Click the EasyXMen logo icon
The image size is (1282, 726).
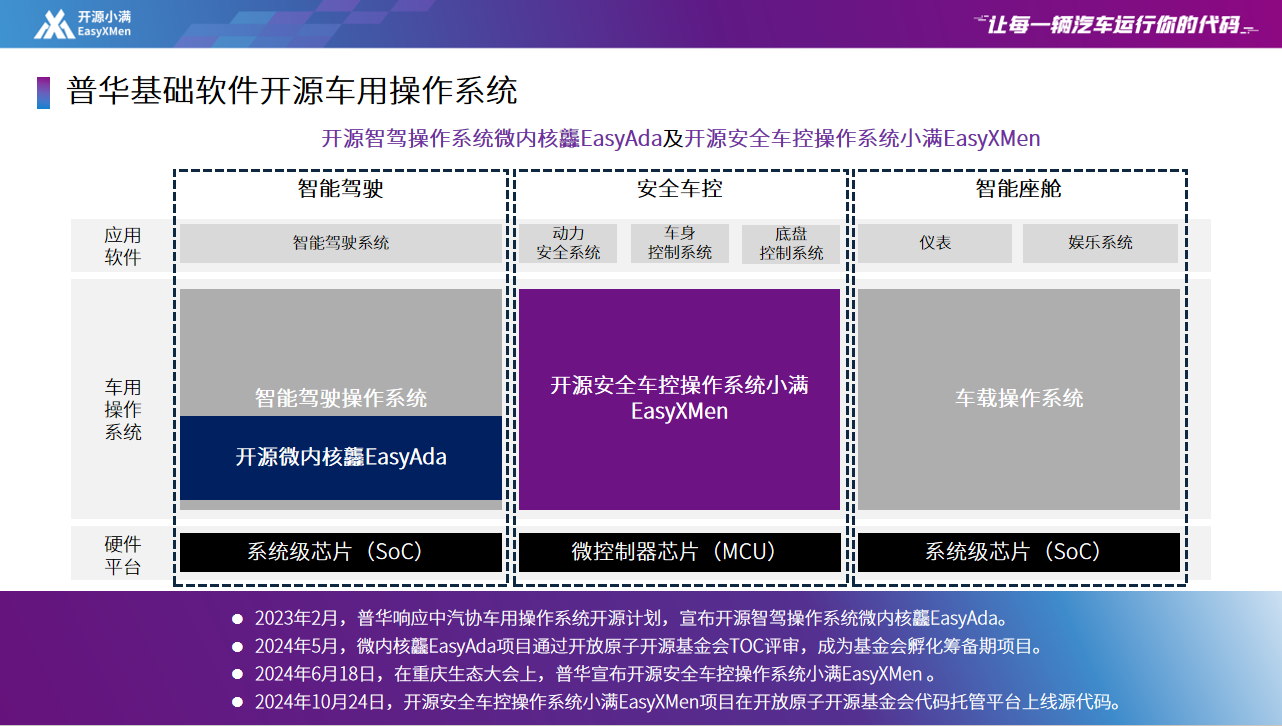click(54, 24)
